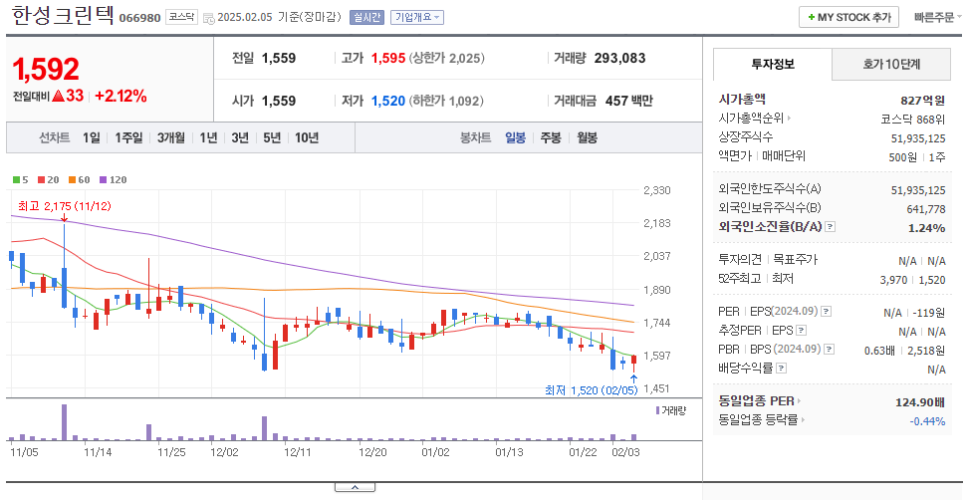The width and height of the screenshot is (966, 500).
Task: Open the 동일업종 등락률 link
Action: click(x=762, y=419)
